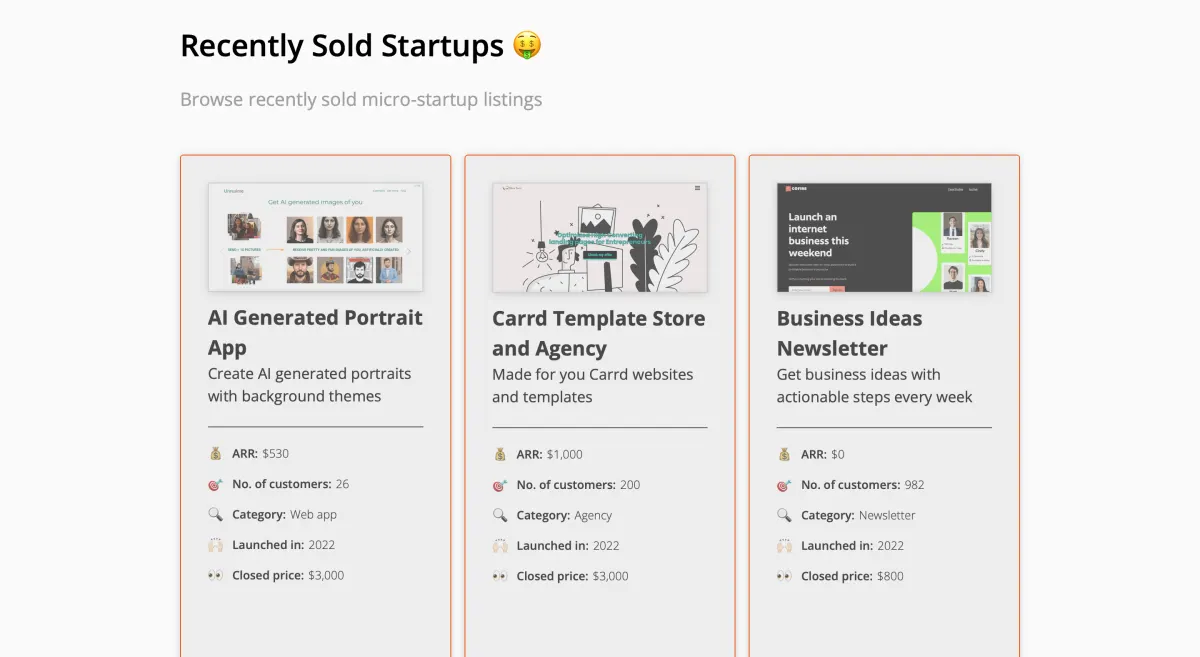
Task: Open the Carrd Template Store screenshot thumbnail
Action: point(600,237)
